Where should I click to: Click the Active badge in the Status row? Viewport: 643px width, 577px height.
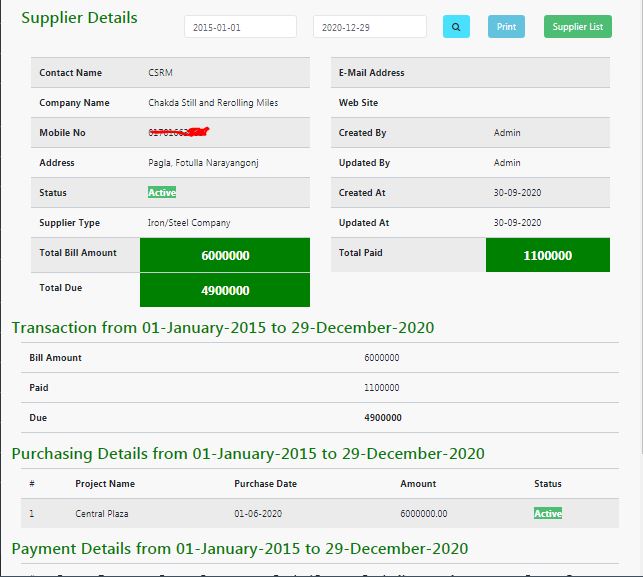coord(162,192)
